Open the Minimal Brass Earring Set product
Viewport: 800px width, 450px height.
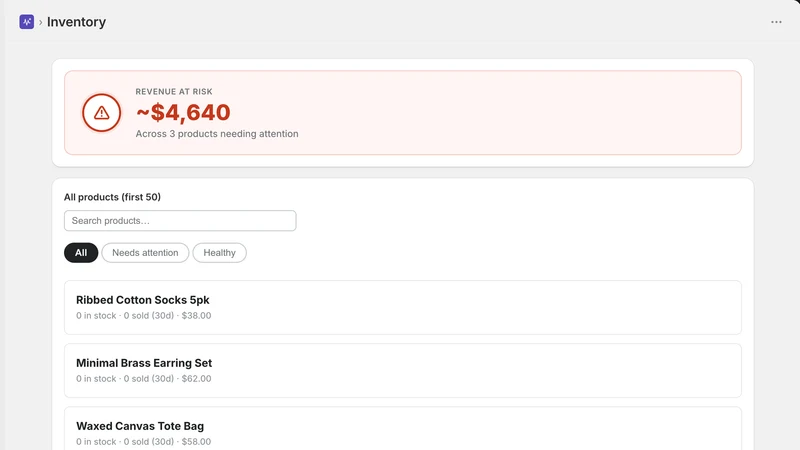pos(403,370)
